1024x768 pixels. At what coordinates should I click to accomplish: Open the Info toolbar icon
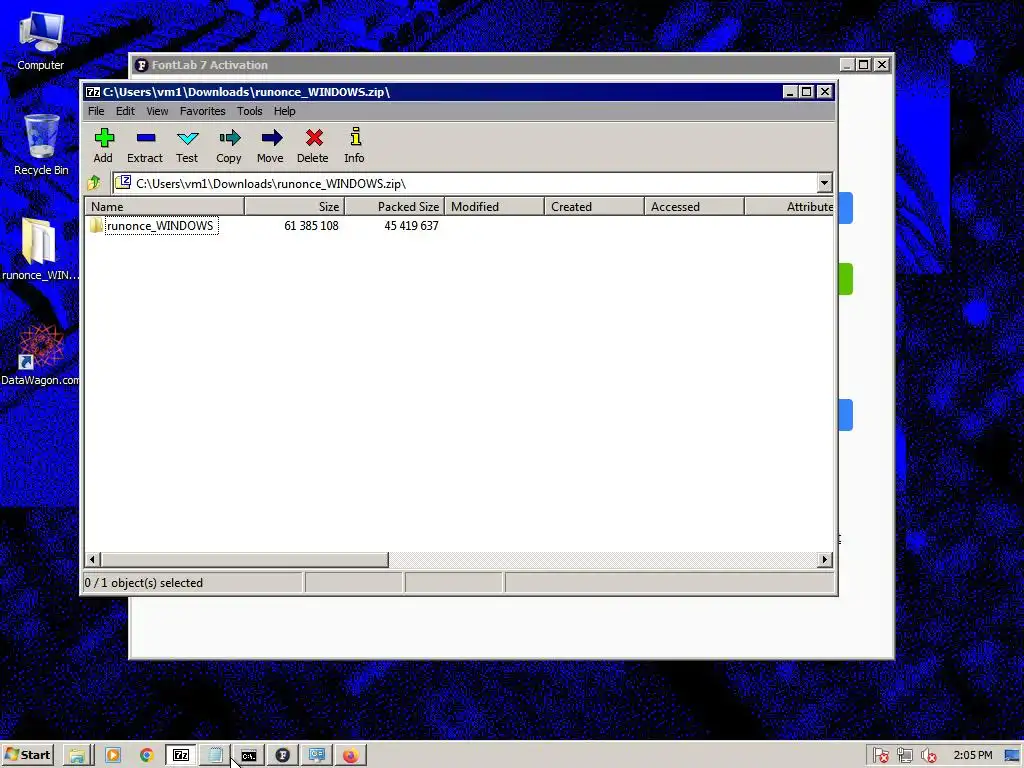click(355, 136)
